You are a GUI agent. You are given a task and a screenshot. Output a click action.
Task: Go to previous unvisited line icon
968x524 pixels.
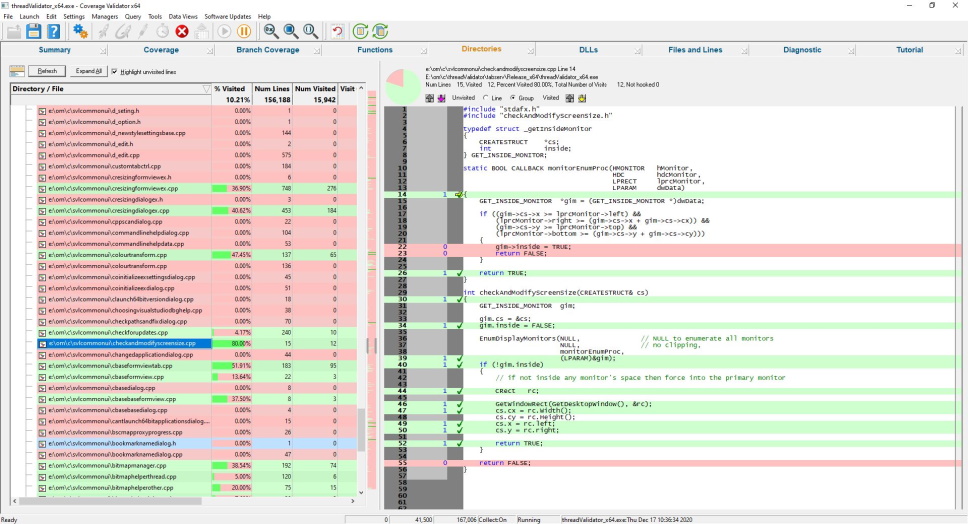click(430, 98)
